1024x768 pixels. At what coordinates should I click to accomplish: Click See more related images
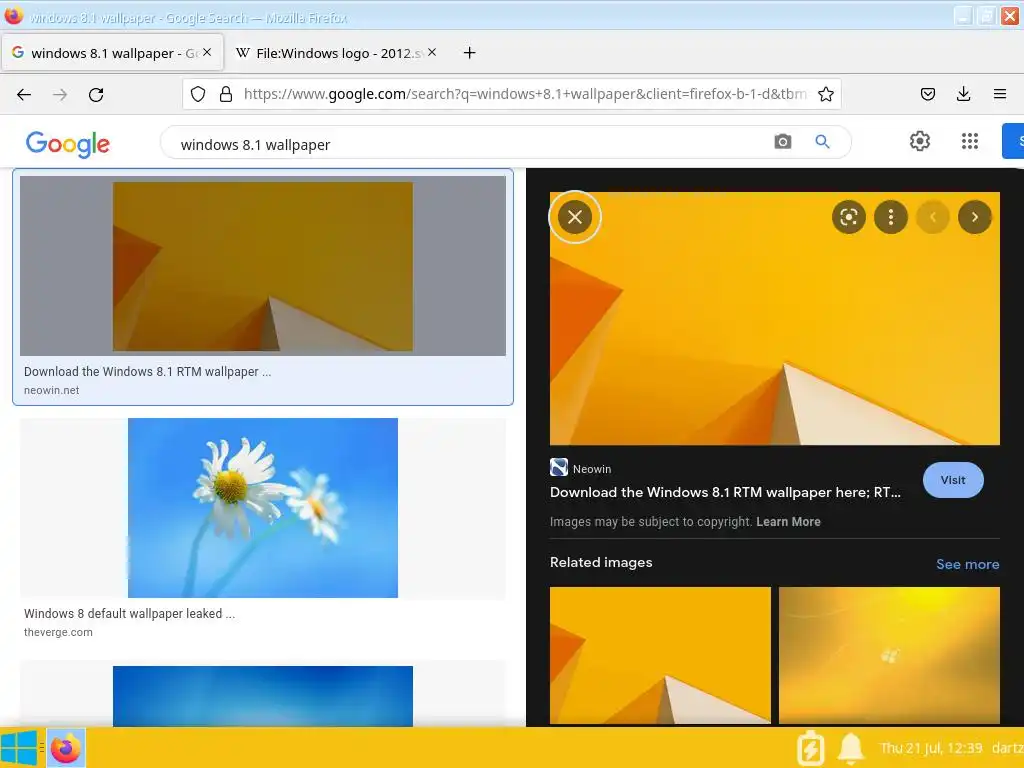pyautogui.click(x=967, y=564)
